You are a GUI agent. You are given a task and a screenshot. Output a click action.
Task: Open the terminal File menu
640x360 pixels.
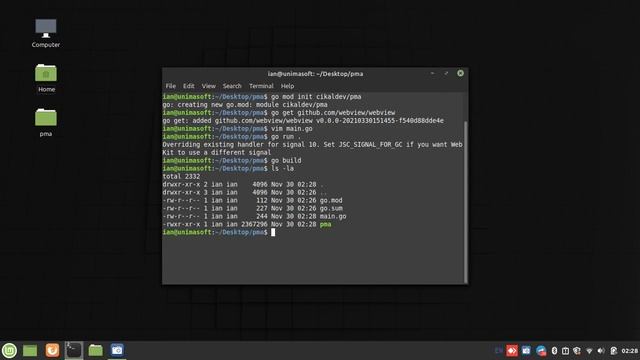click(171, 86)
